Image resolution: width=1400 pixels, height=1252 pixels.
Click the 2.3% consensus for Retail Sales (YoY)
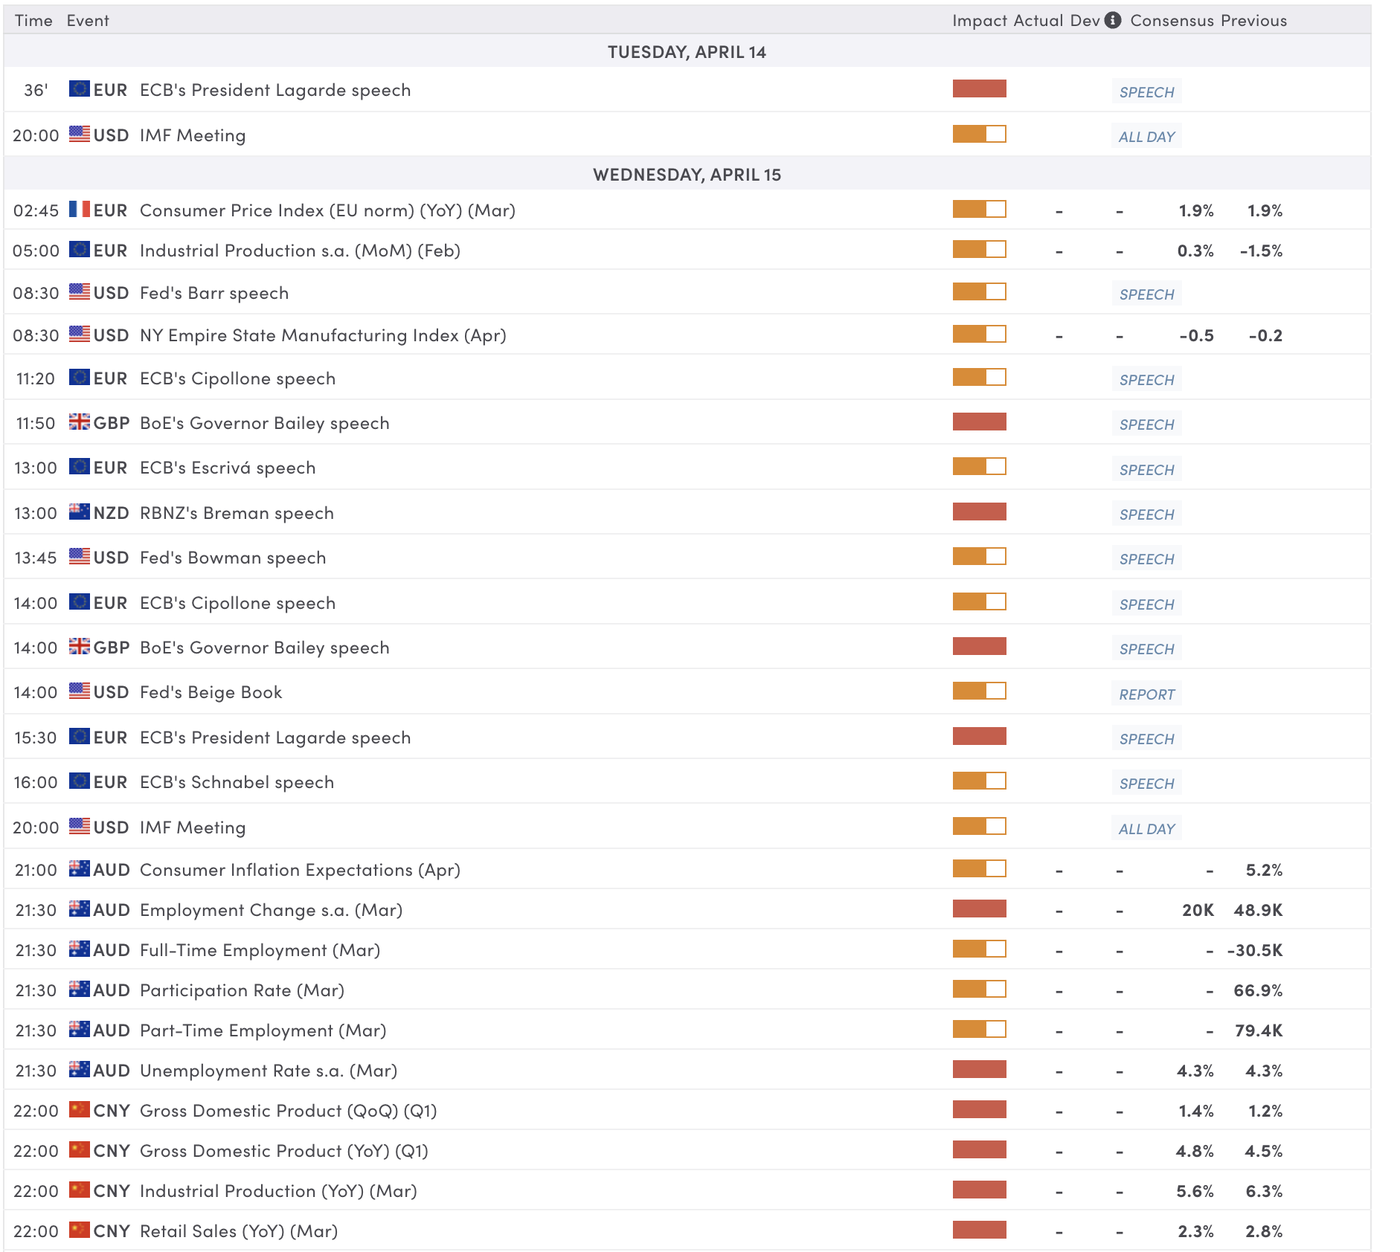(1196, 1231)
